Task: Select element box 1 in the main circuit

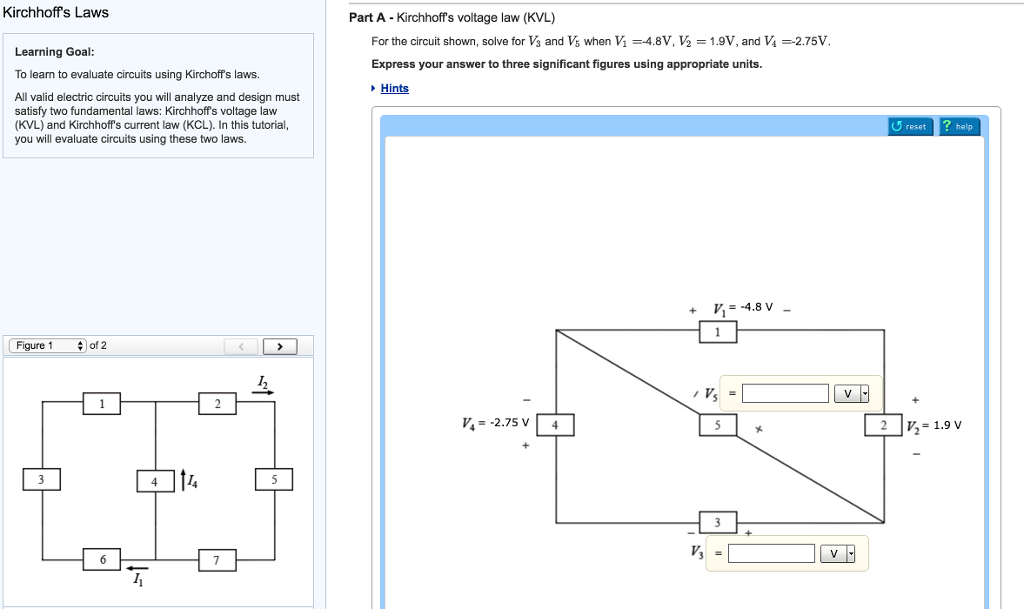Action: (x=718, y=331)
